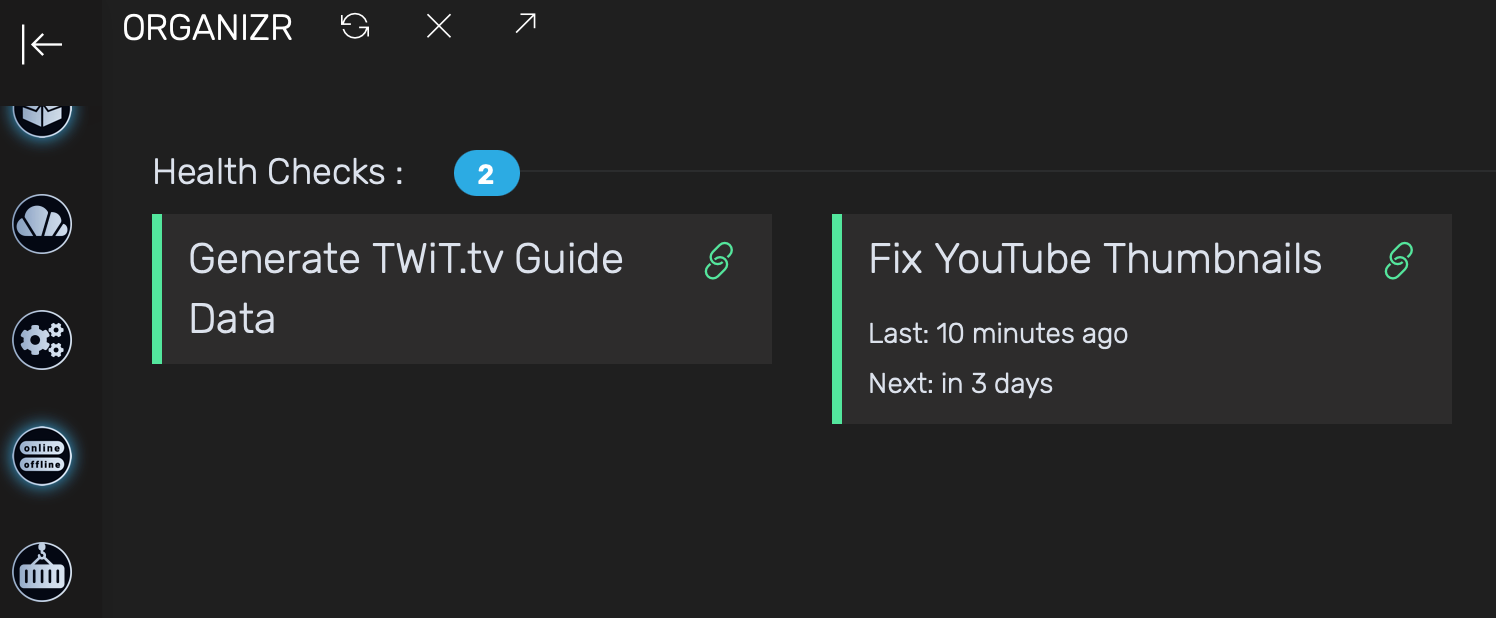Viewport: 1496px width, 618px height.
Task: Click the Health Checks count badge
Action: pos(486,174)
